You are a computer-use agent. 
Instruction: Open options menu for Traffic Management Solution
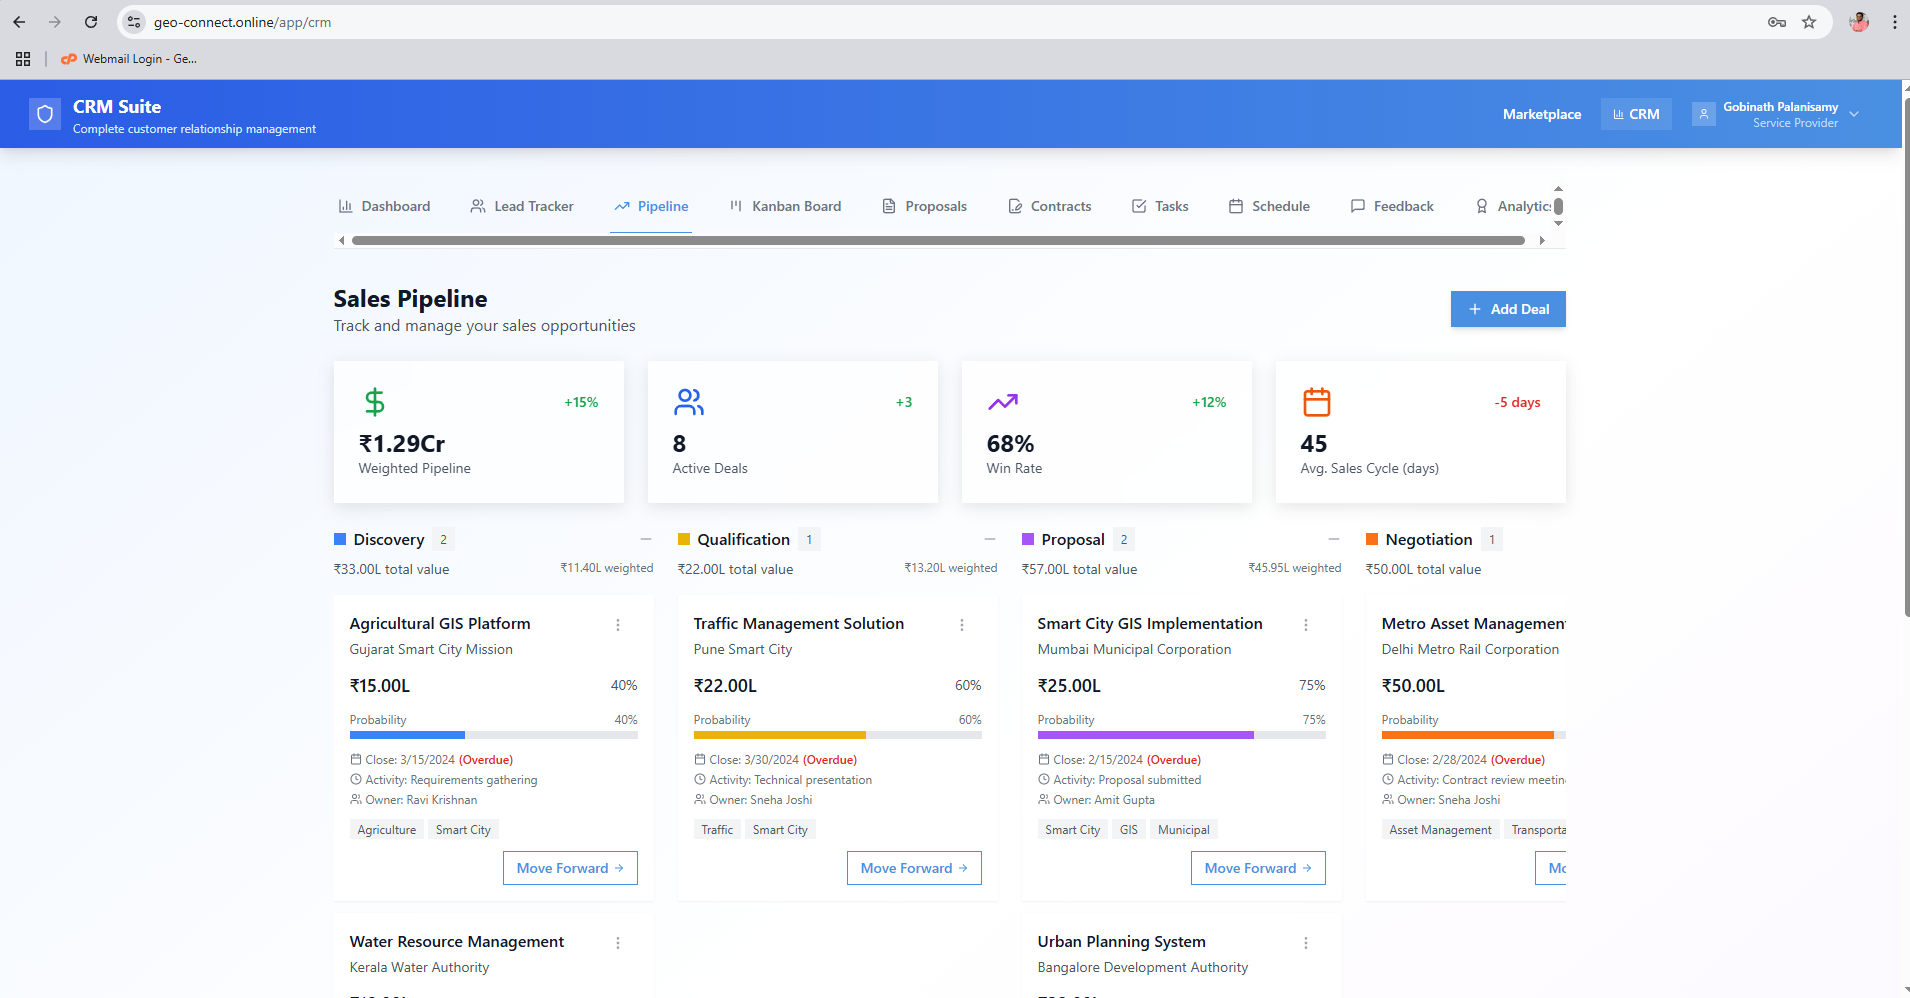point(962,625)
